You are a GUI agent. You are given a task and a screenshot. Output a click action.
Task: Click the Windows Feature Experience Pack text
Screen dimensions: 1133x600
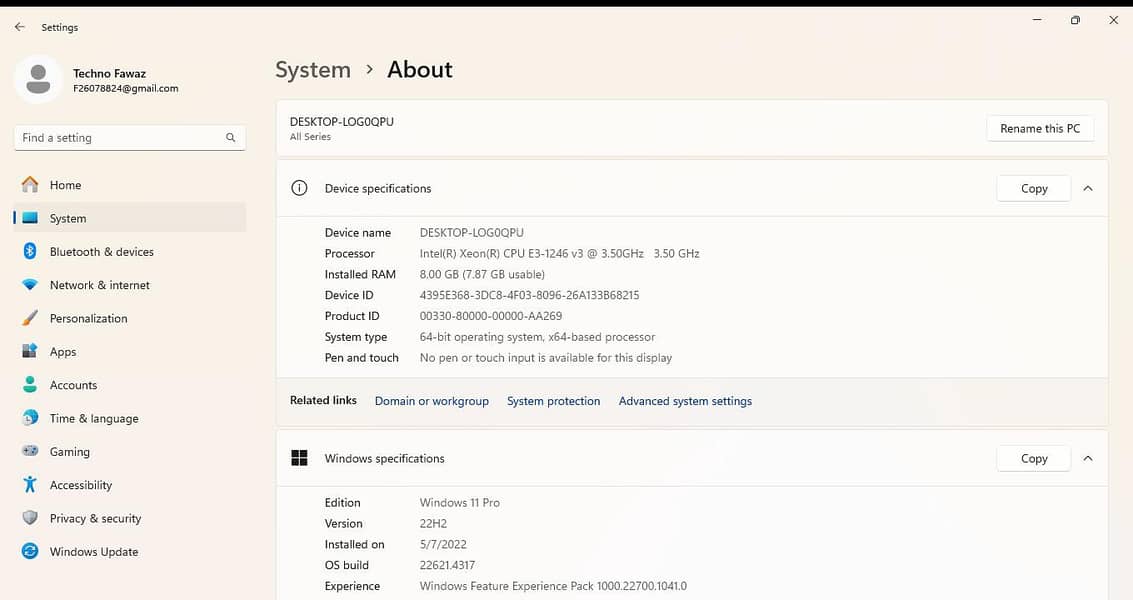point(553,586)
